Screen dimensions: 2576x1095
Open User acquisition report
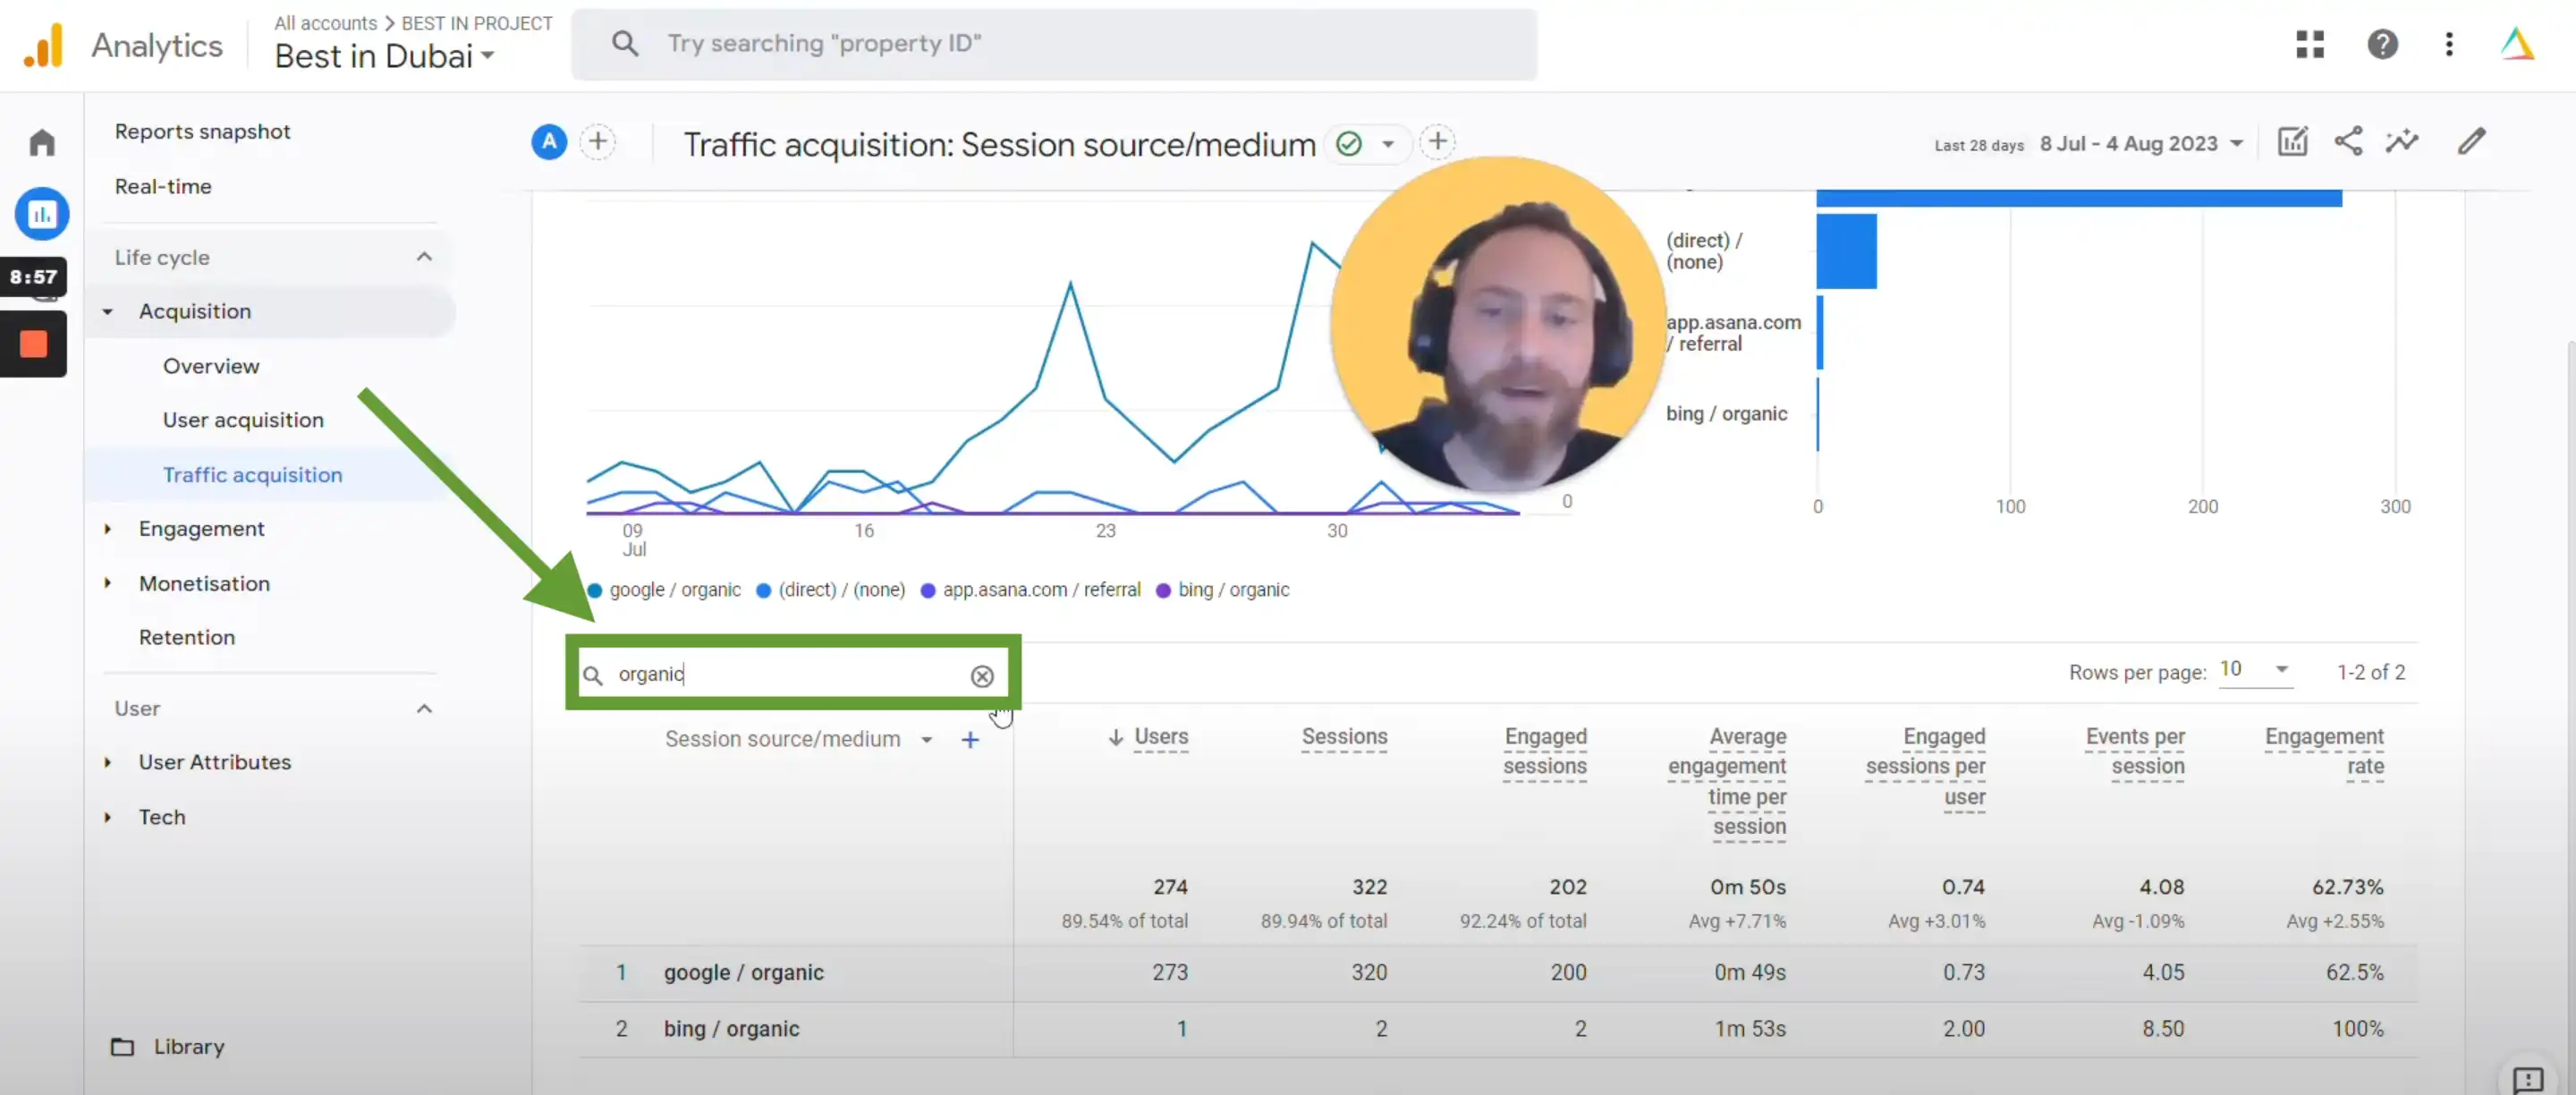[x=243, y=421]
